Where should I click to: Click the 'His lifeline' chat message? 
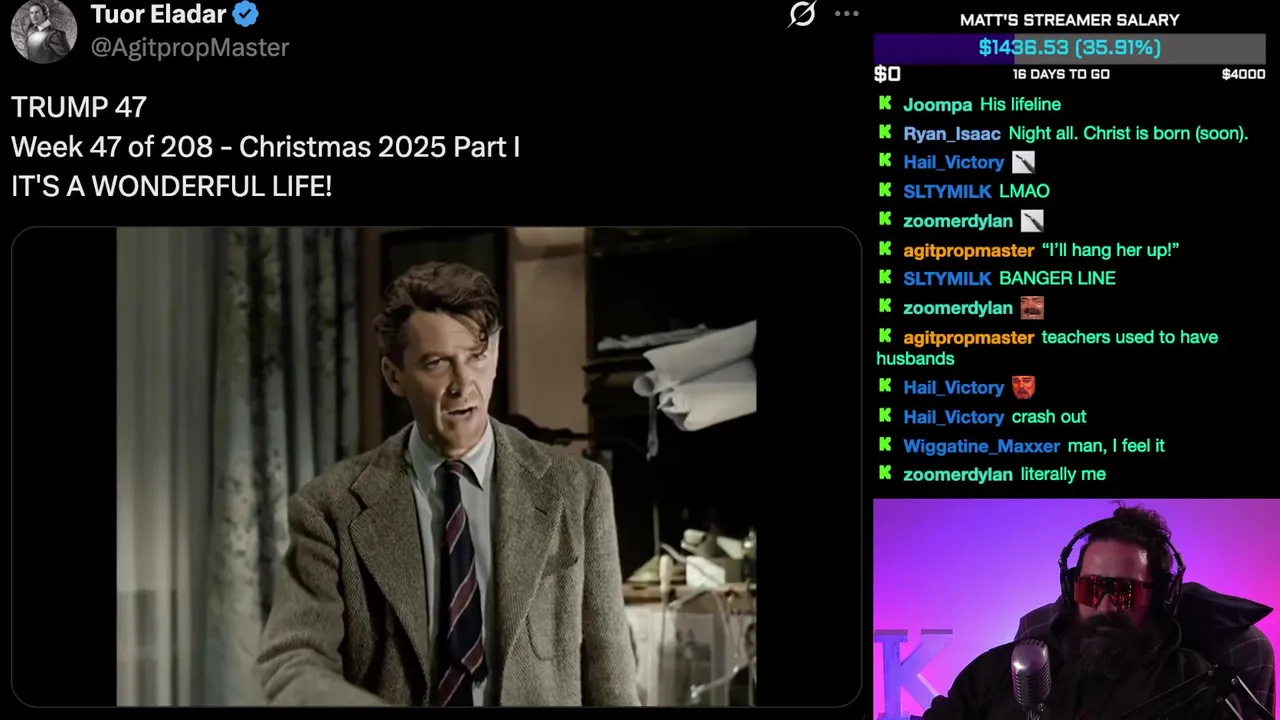pyautogui.click(x=1020, y=105)
